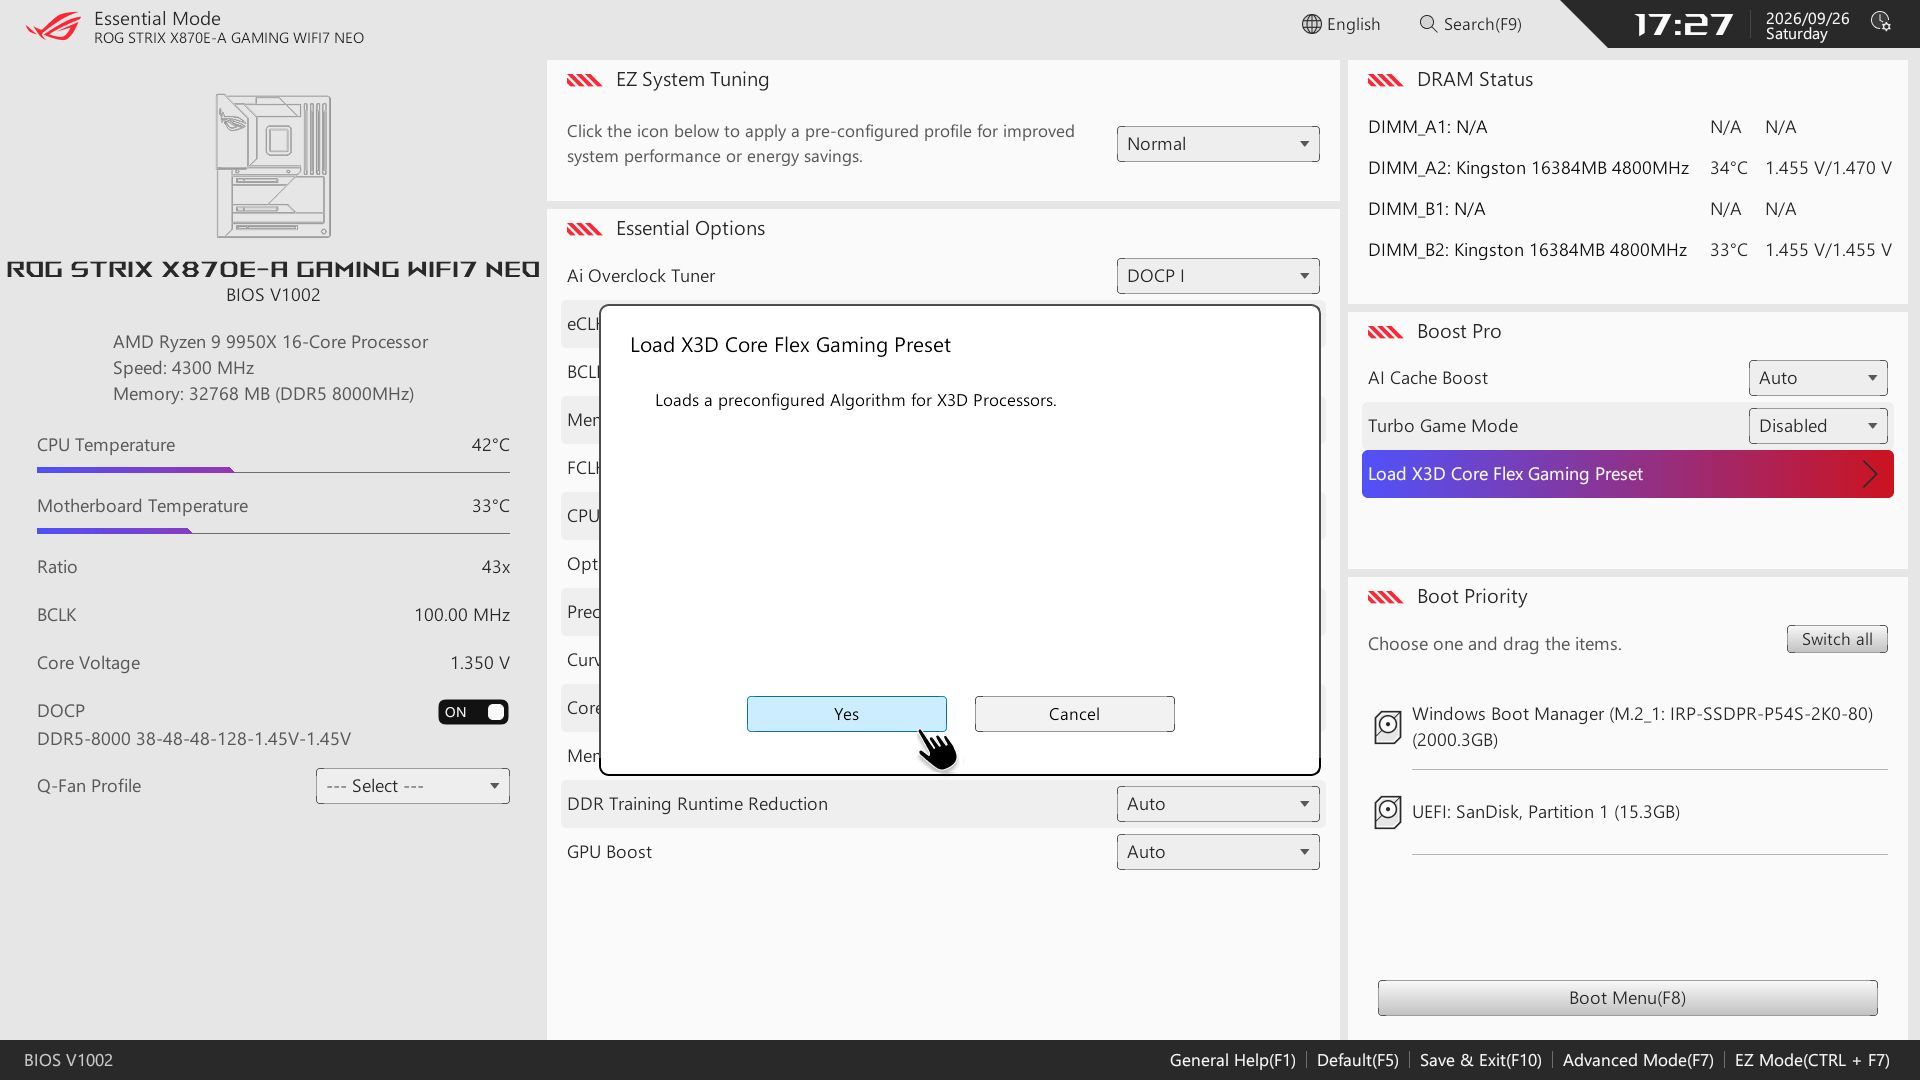Click the DIMM_A1: N/A row
1920x1080 pixels.
(1582, 127)
